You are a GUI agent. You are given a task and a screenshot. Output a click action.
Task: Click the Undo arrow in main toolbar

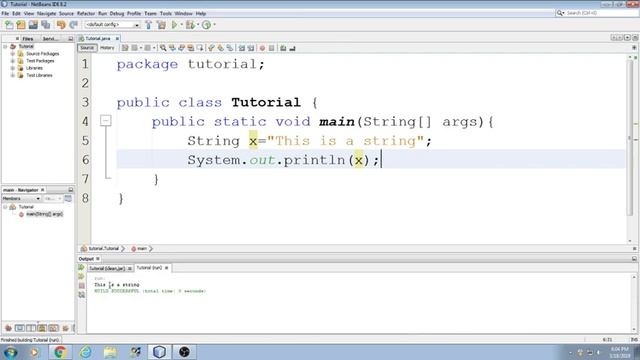point(61,25)
